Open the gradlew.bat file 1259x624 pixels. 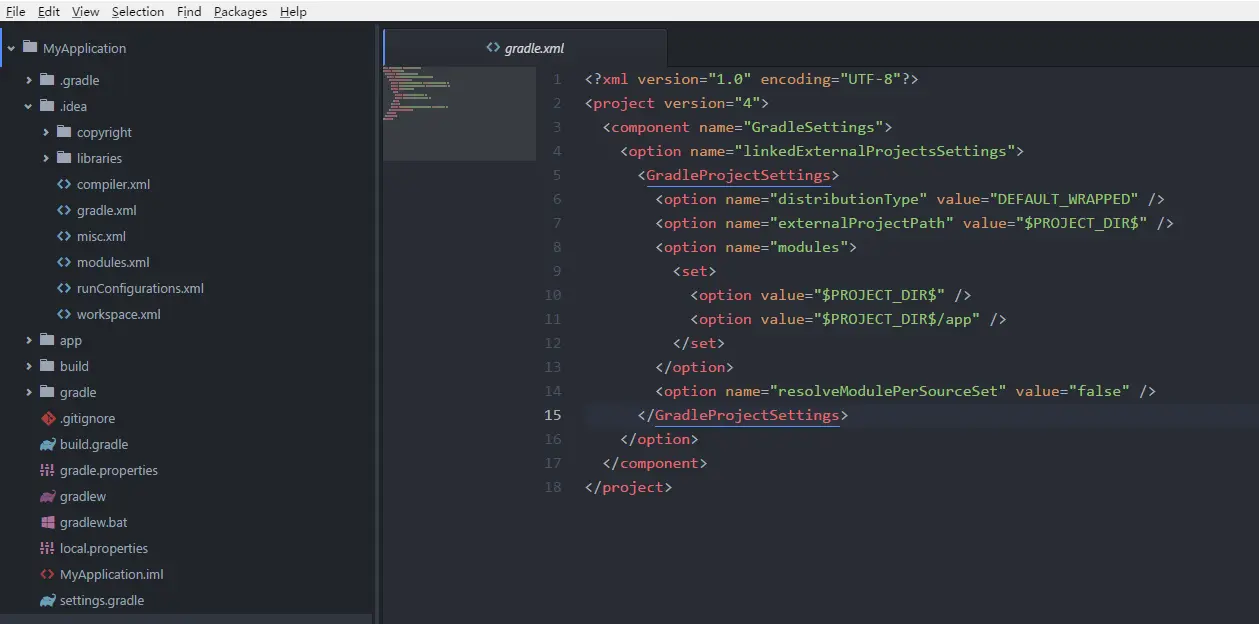[94, 522]
